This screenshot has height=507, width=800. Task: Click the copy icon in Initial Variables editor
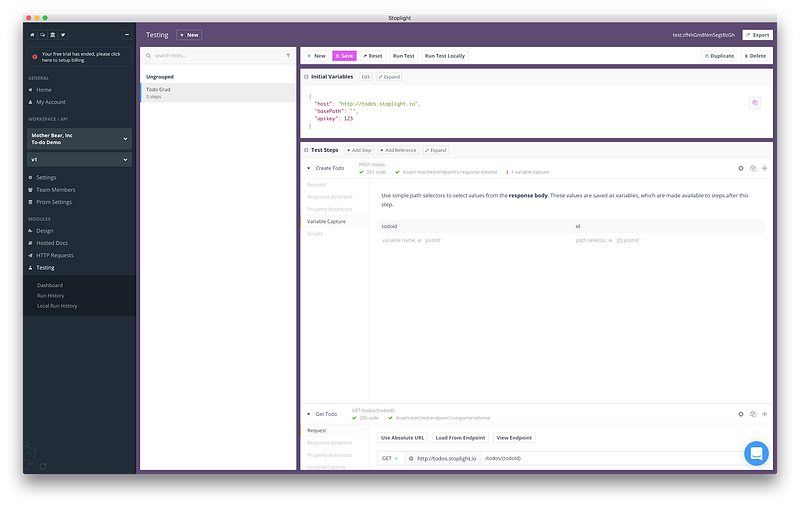755,103
